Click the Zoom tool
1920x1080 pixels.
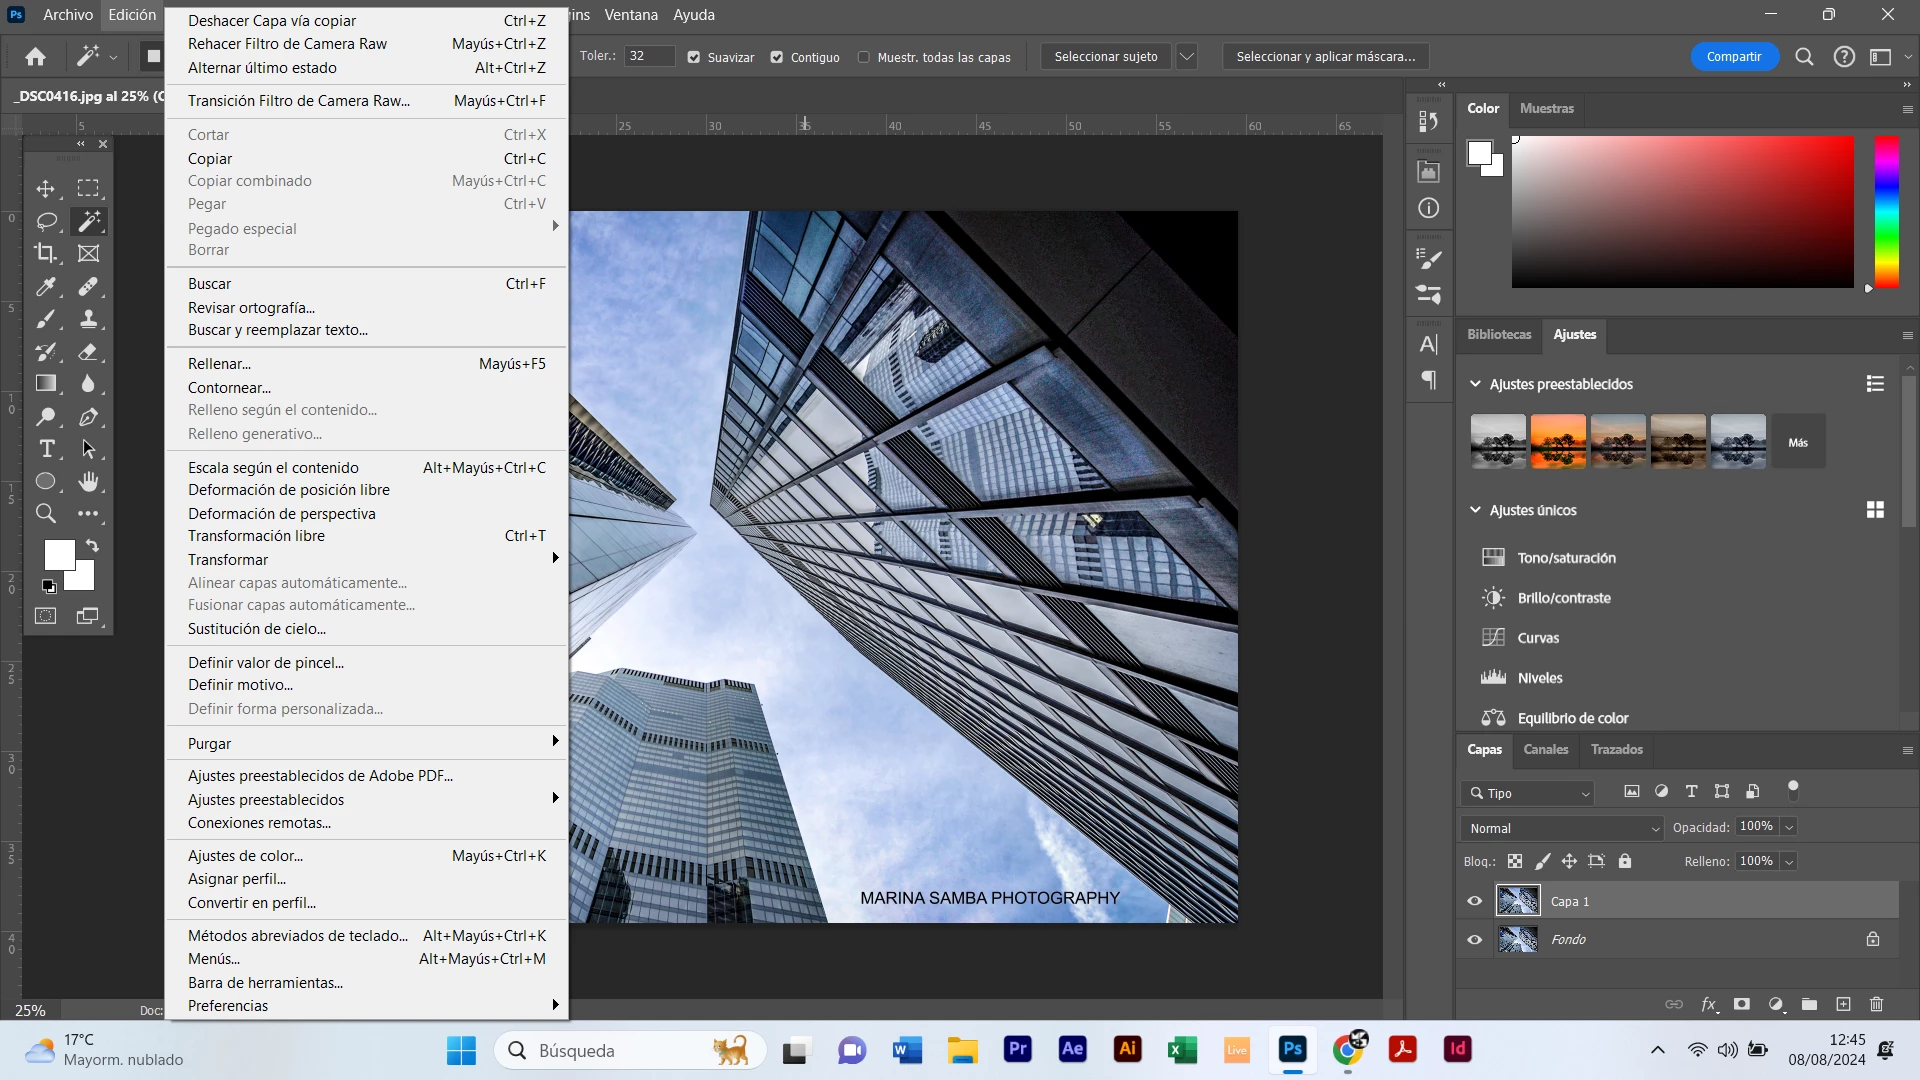tap(46, 514)
